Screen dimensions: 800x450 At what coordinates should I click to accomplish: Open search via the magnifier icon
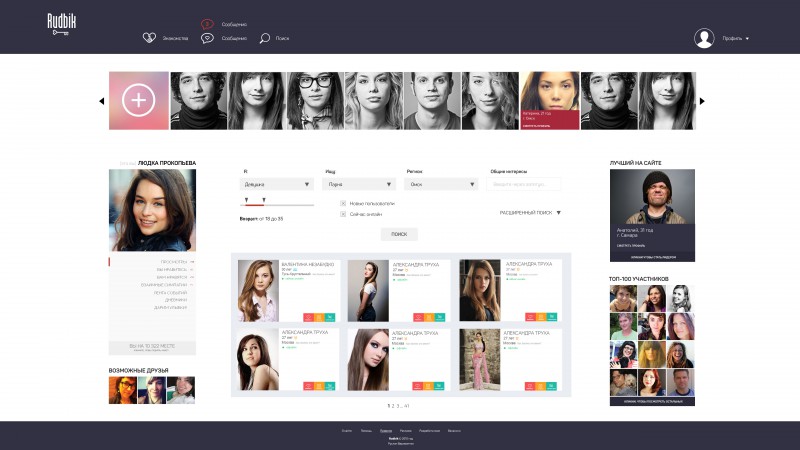point(264,38)
